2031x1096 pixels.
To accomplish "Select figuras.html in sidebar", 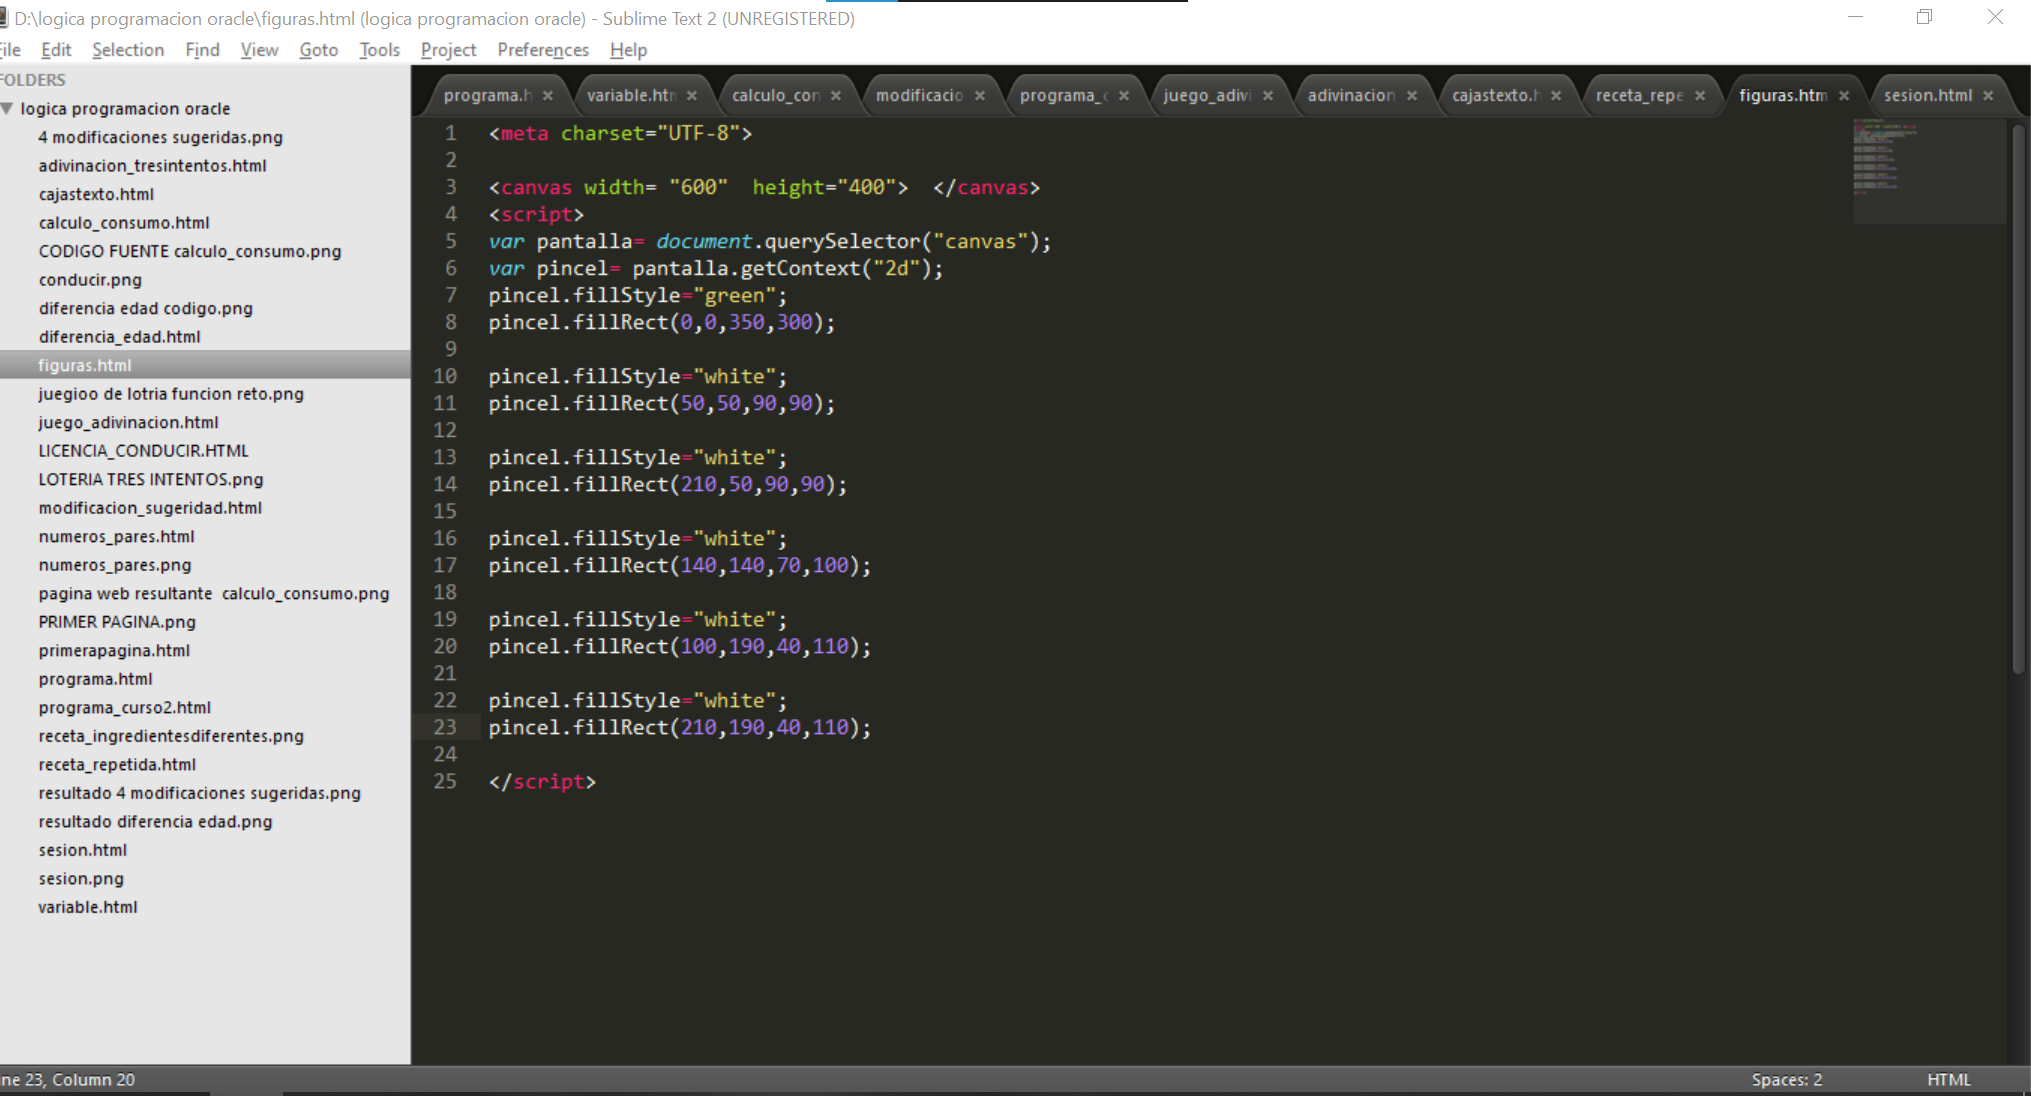I will (205, 365).
